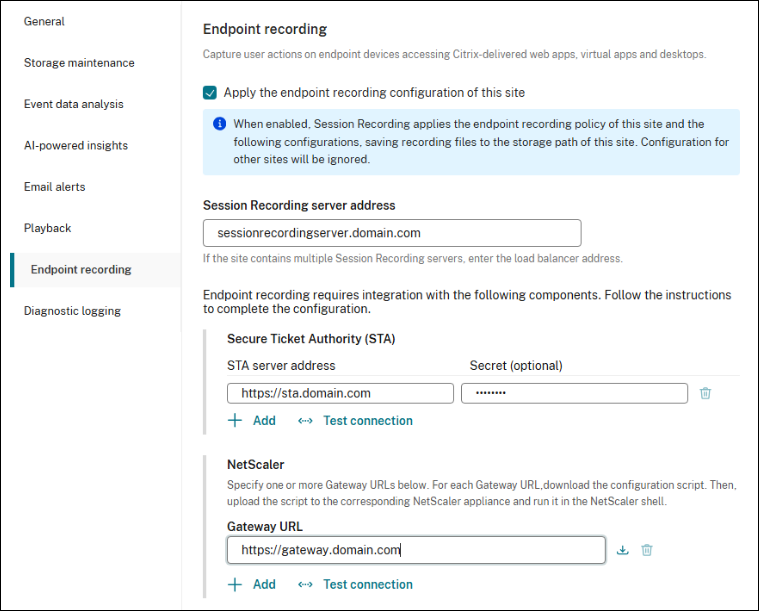Uncheck Apply the endpoint recording configuration checkbox
Screen dimensions: 759x611
[210, 92]
